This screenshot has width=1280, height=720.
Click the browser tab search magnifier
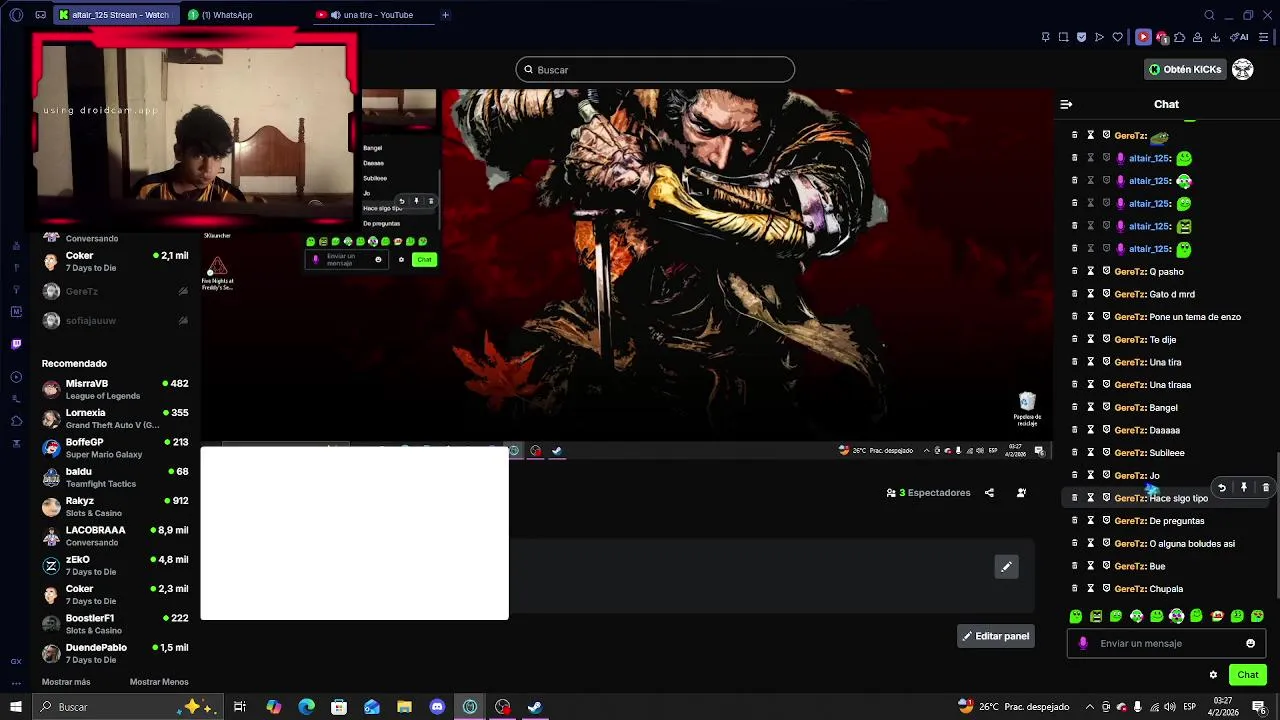(1209, 15)
